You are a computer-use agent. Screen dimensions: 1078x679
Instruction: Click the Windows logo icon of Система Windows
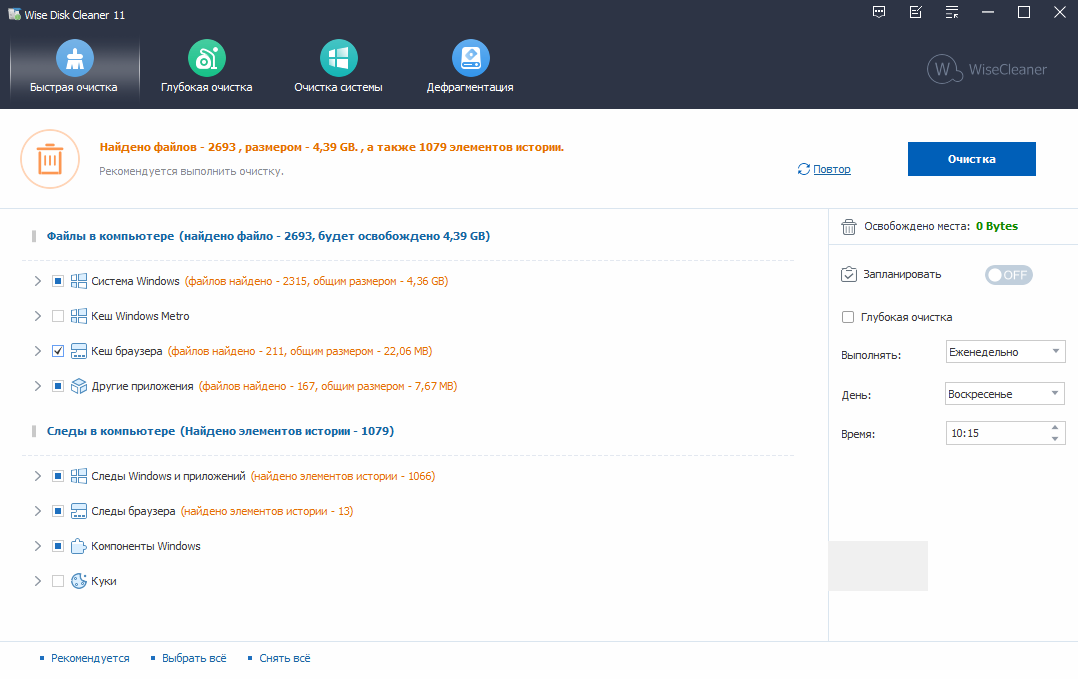(x=79, y=281)
